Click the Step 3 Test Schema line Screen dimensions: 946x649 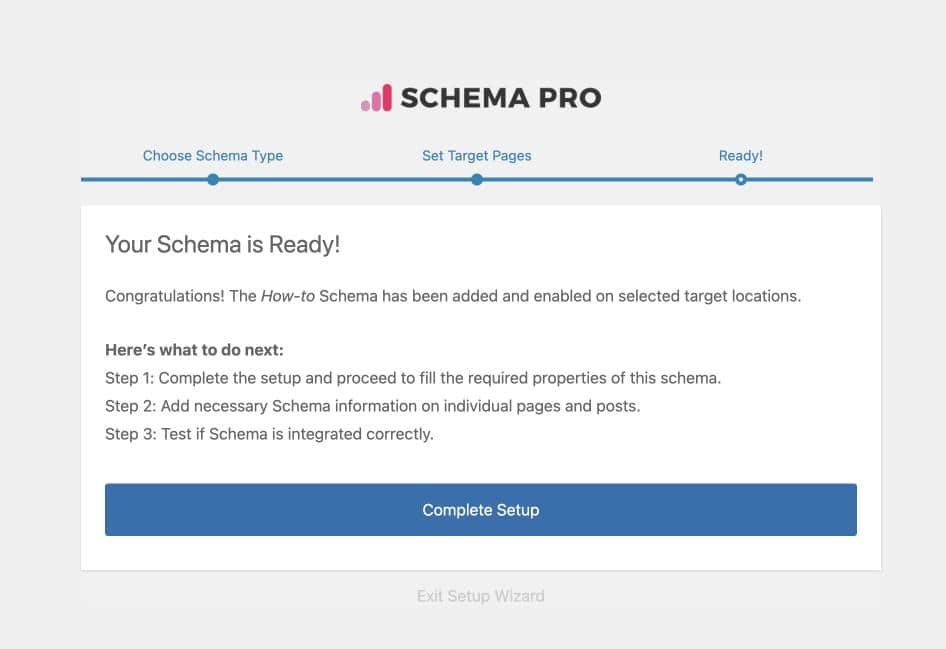point(269,435)
